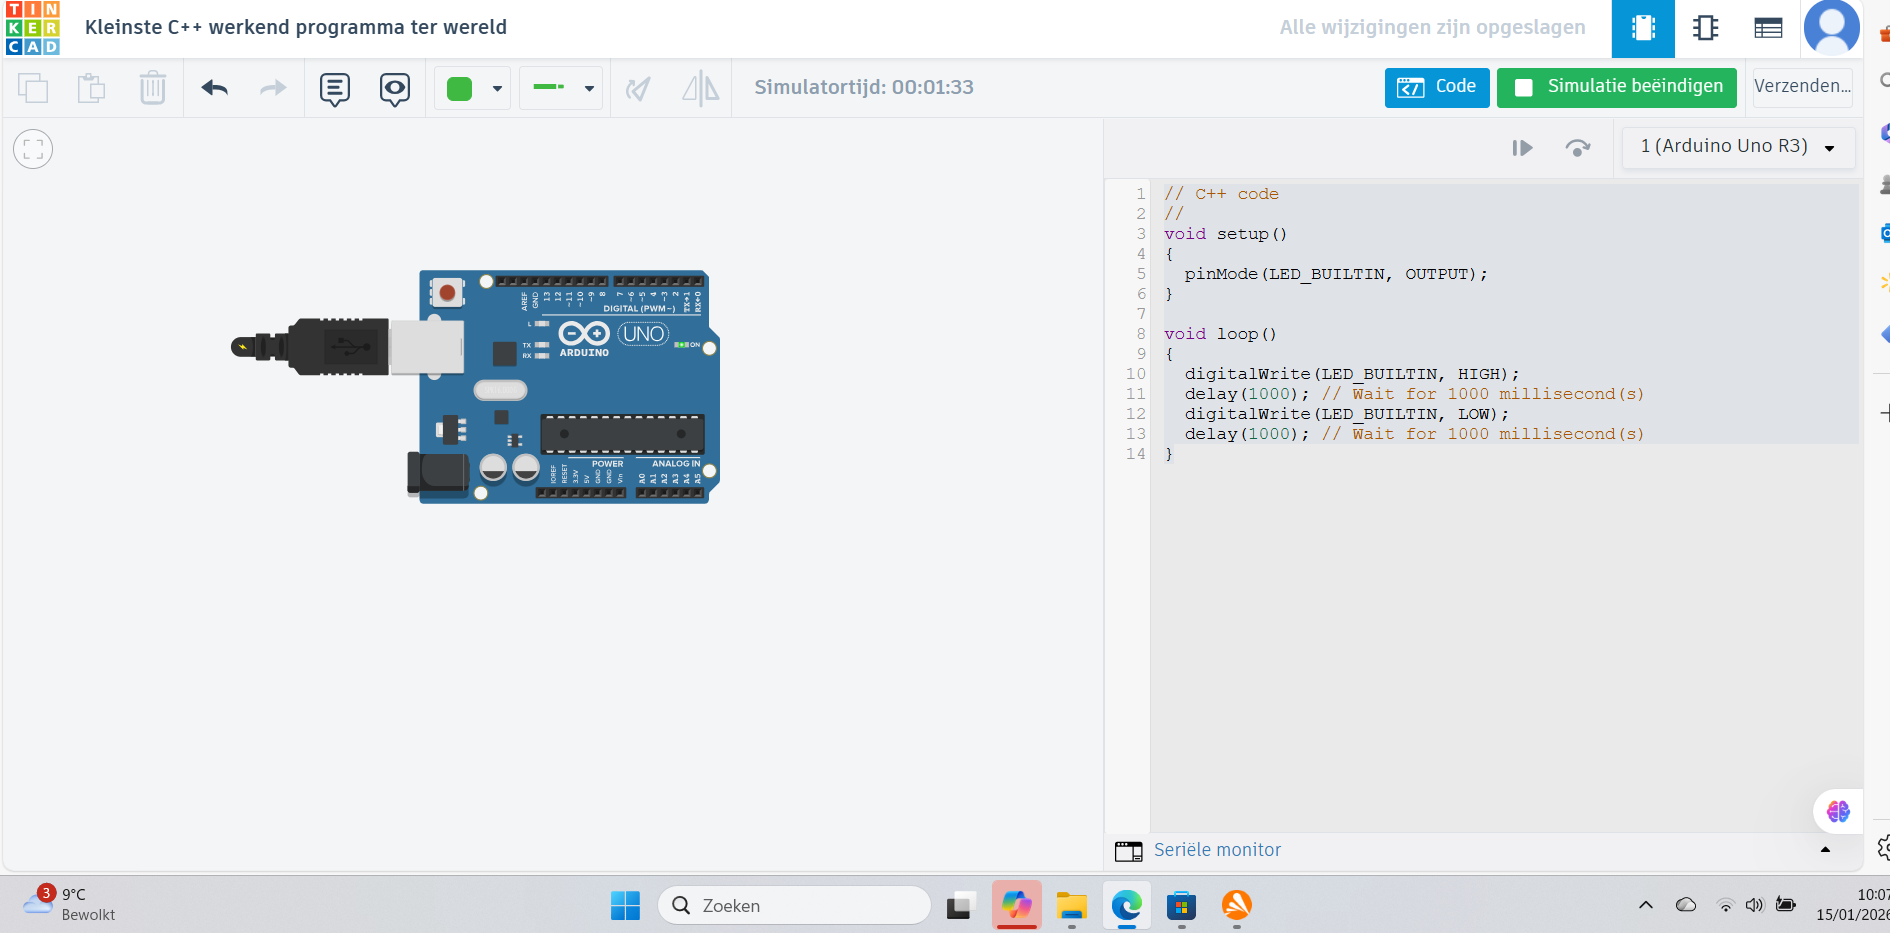This screenshot has width=1890, height=933.
Task: Pause the code debugger
Action: tap(1522, 148)
